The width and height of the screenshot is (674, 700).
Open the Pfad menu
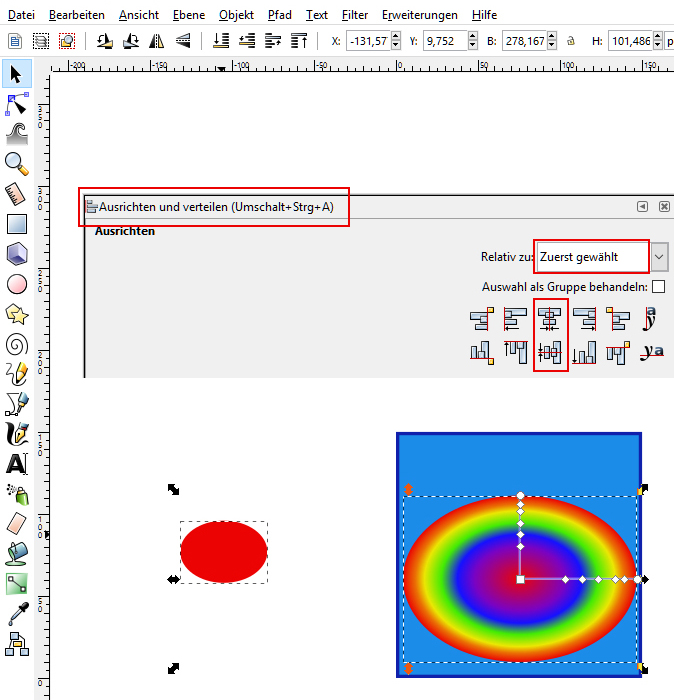point(281,15)
